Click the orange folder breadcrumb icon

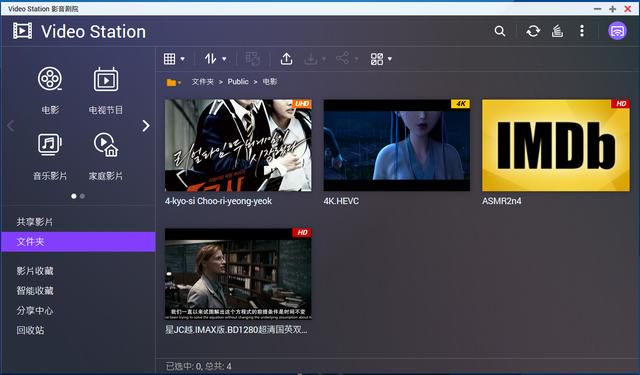tap(171, 82)
